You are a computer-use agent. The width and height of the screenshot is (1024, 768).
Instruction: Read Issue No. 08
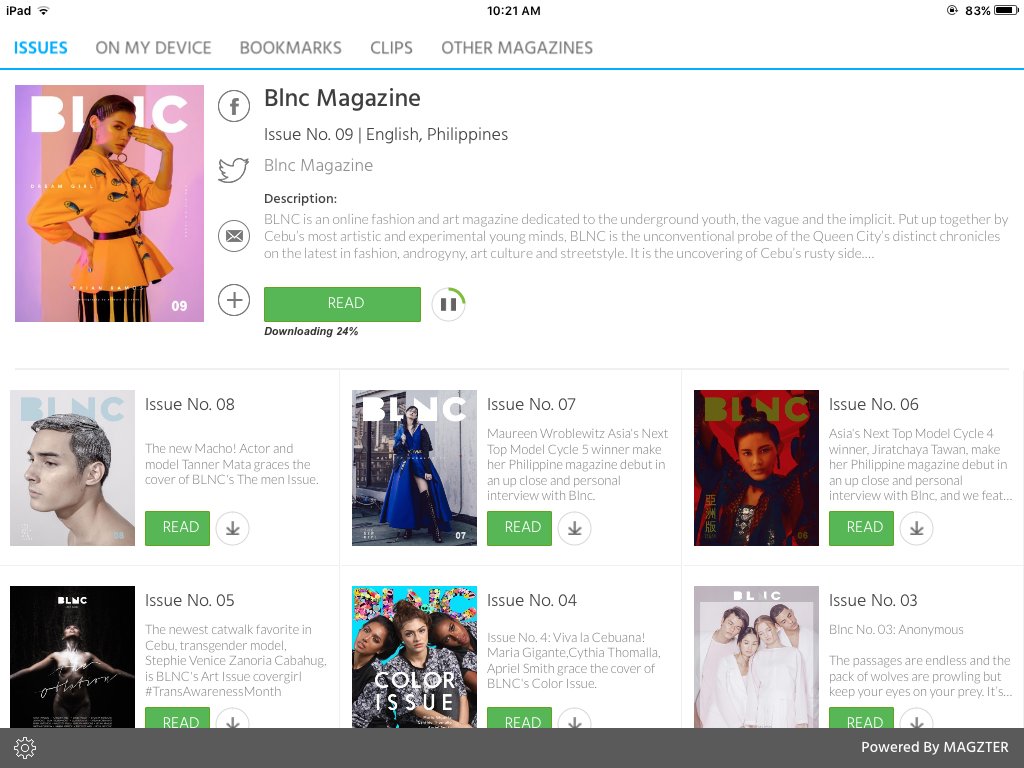[x=178, y=528]
